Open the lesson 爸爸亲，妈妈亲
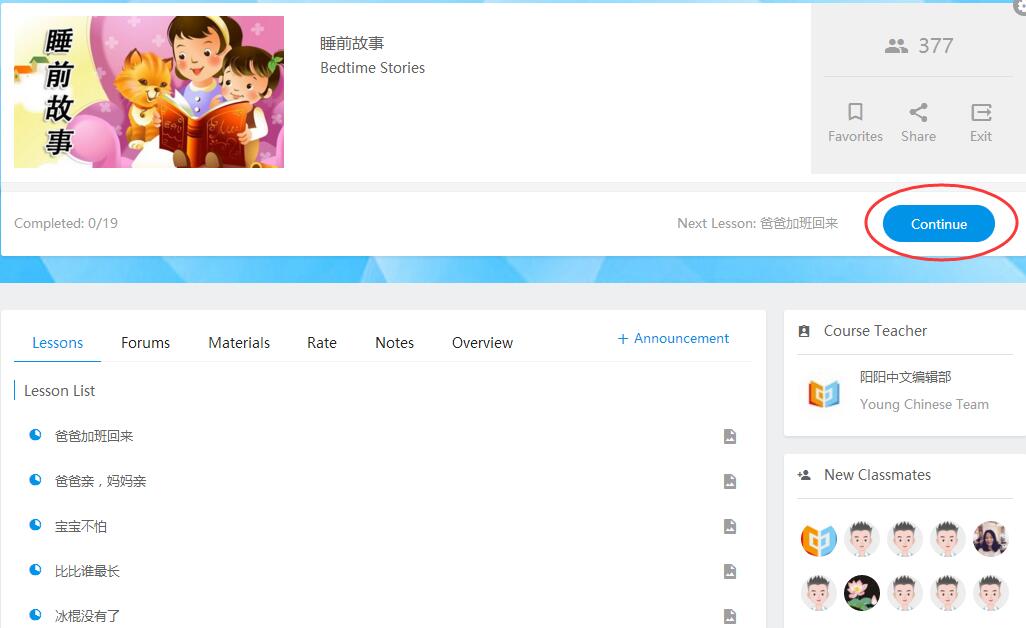Image resolution: width=1026 pixels, height=628 pixels. (x=101, y=481)
